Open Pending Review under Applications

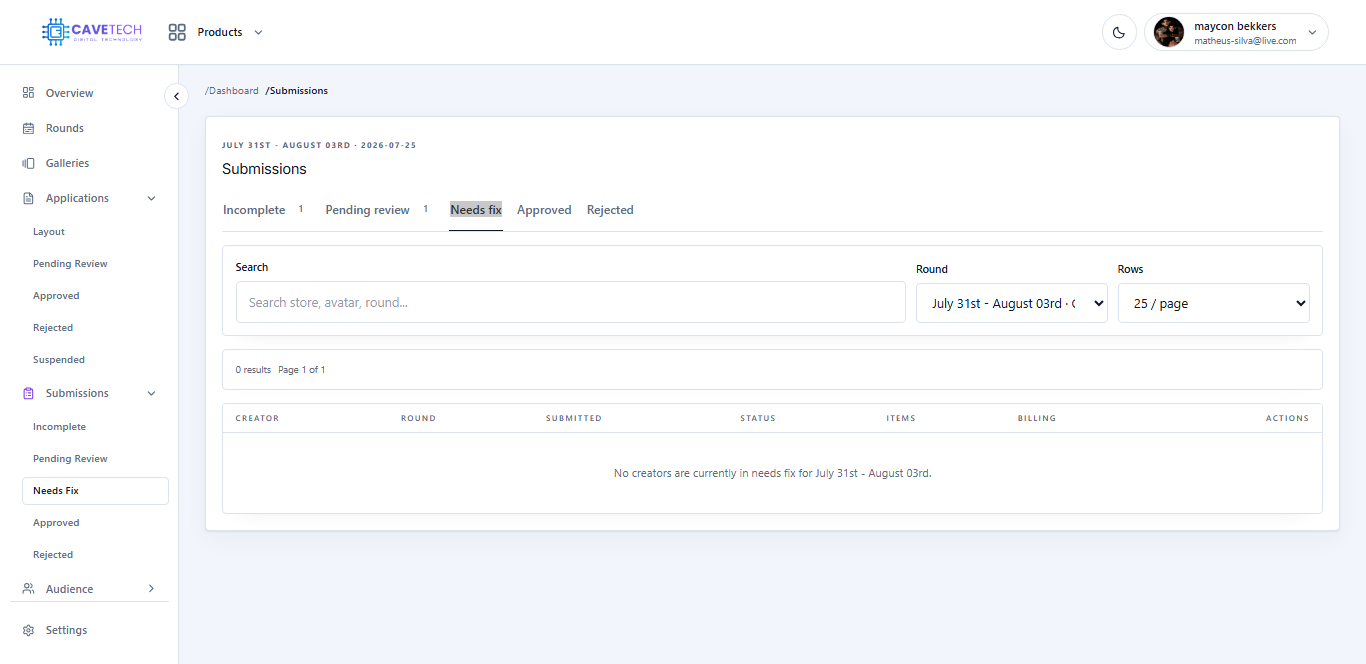pyautogui.click(x=70, y=264)
